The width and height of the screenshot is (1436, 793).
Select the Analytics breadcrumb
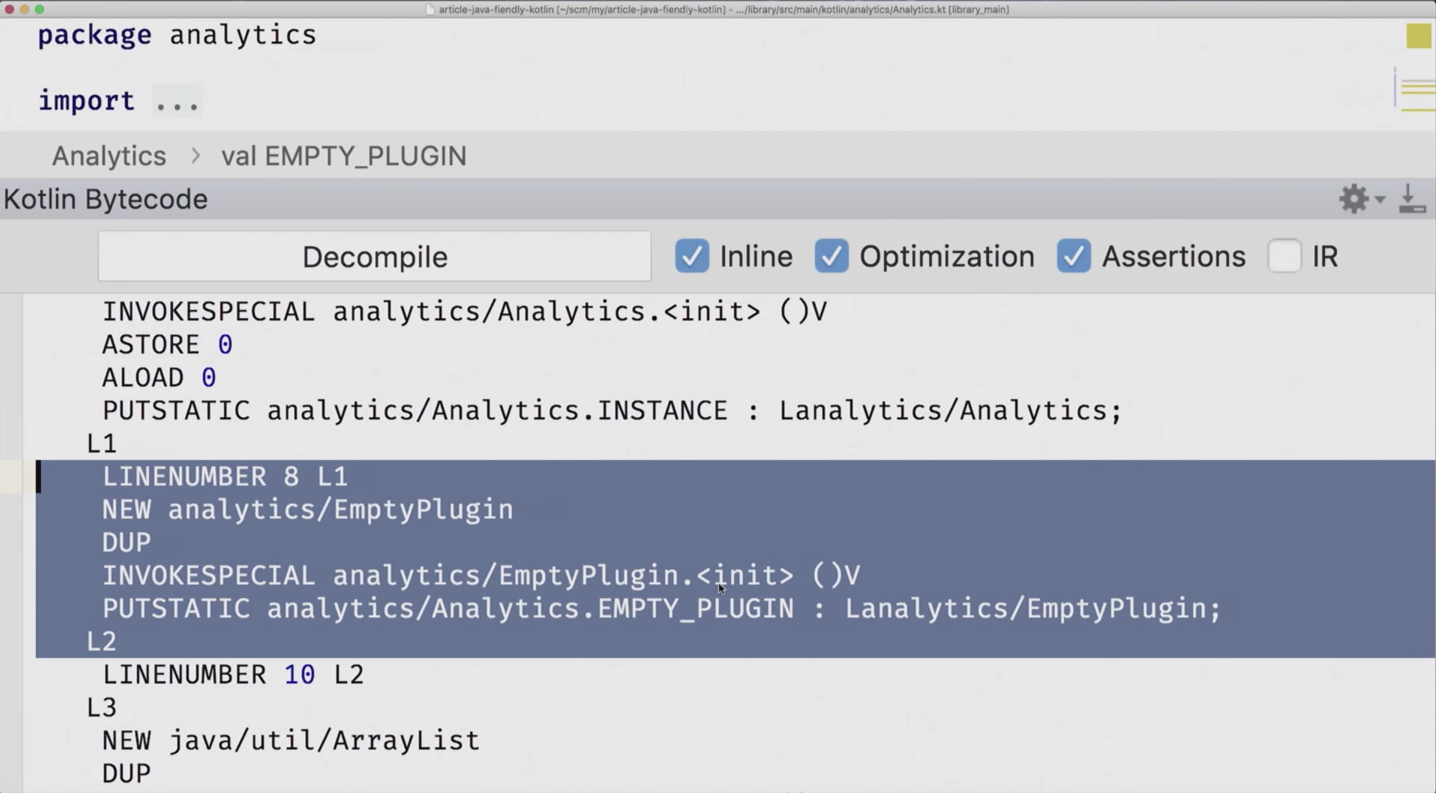[109, 156]
